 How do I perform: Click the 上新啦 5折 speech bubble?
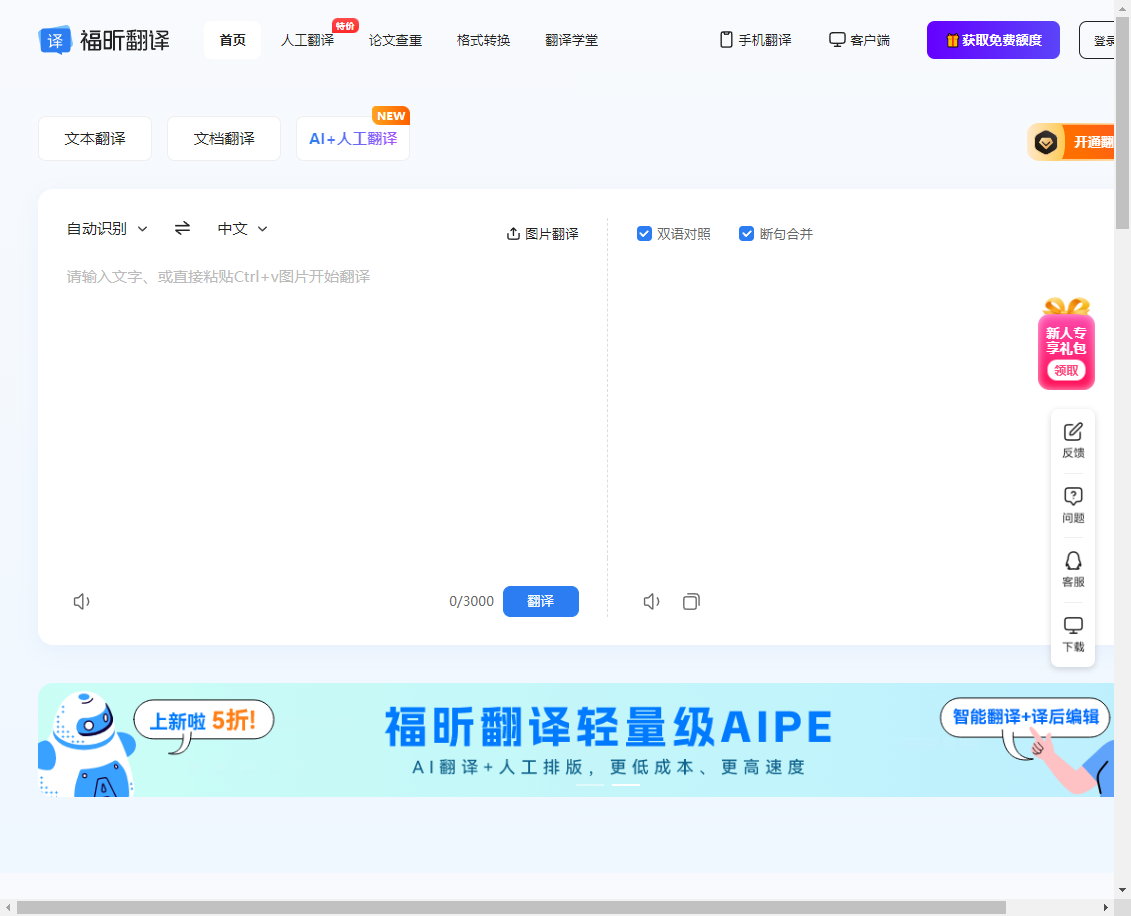203,720
